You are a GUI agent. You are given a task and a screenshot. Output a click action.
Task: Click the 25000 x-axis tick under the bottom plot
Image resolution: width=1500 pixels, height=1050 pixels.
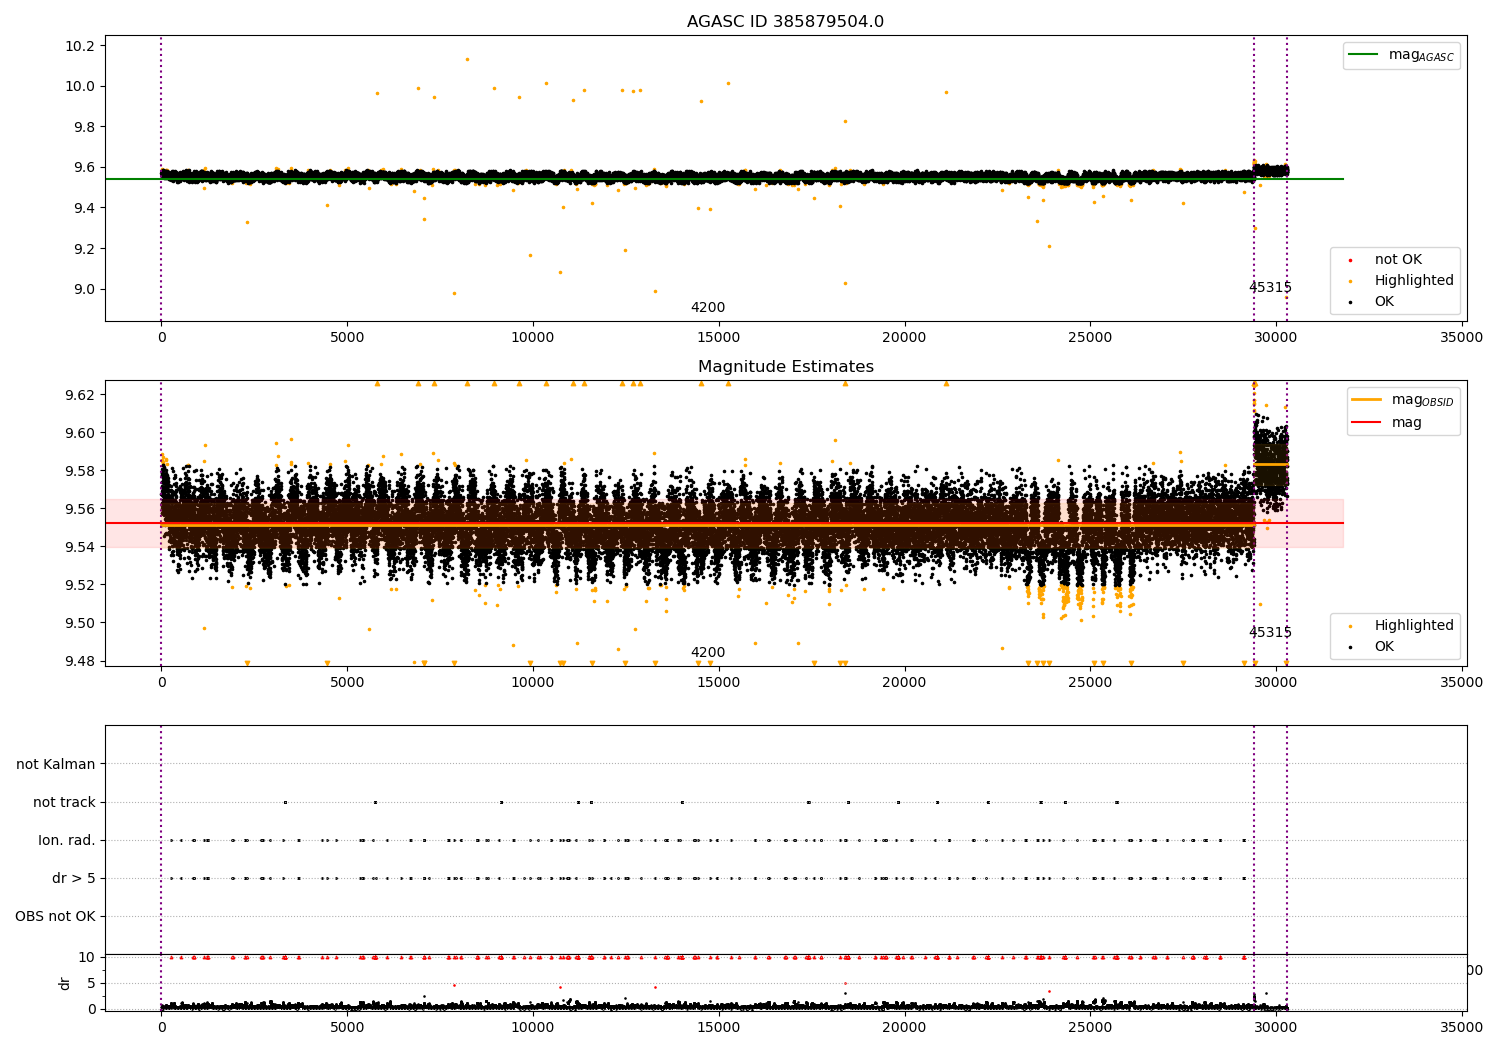click(x=1090, y=1026)
